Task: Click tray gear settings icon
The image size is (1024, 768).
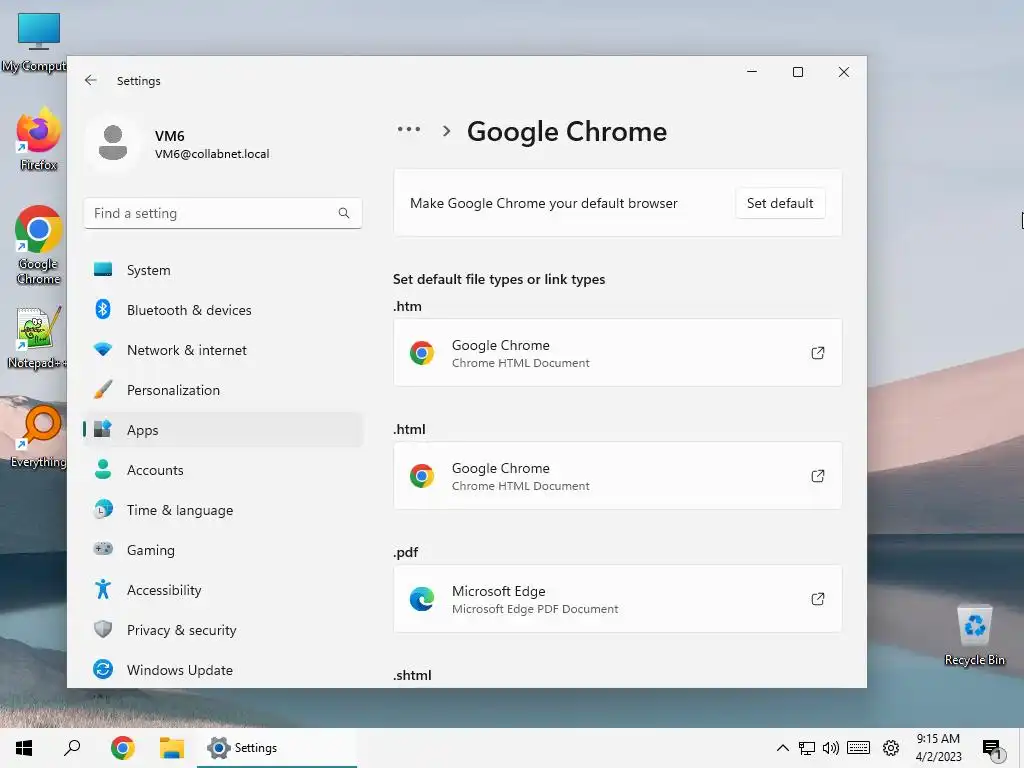Action: [891, 748]
